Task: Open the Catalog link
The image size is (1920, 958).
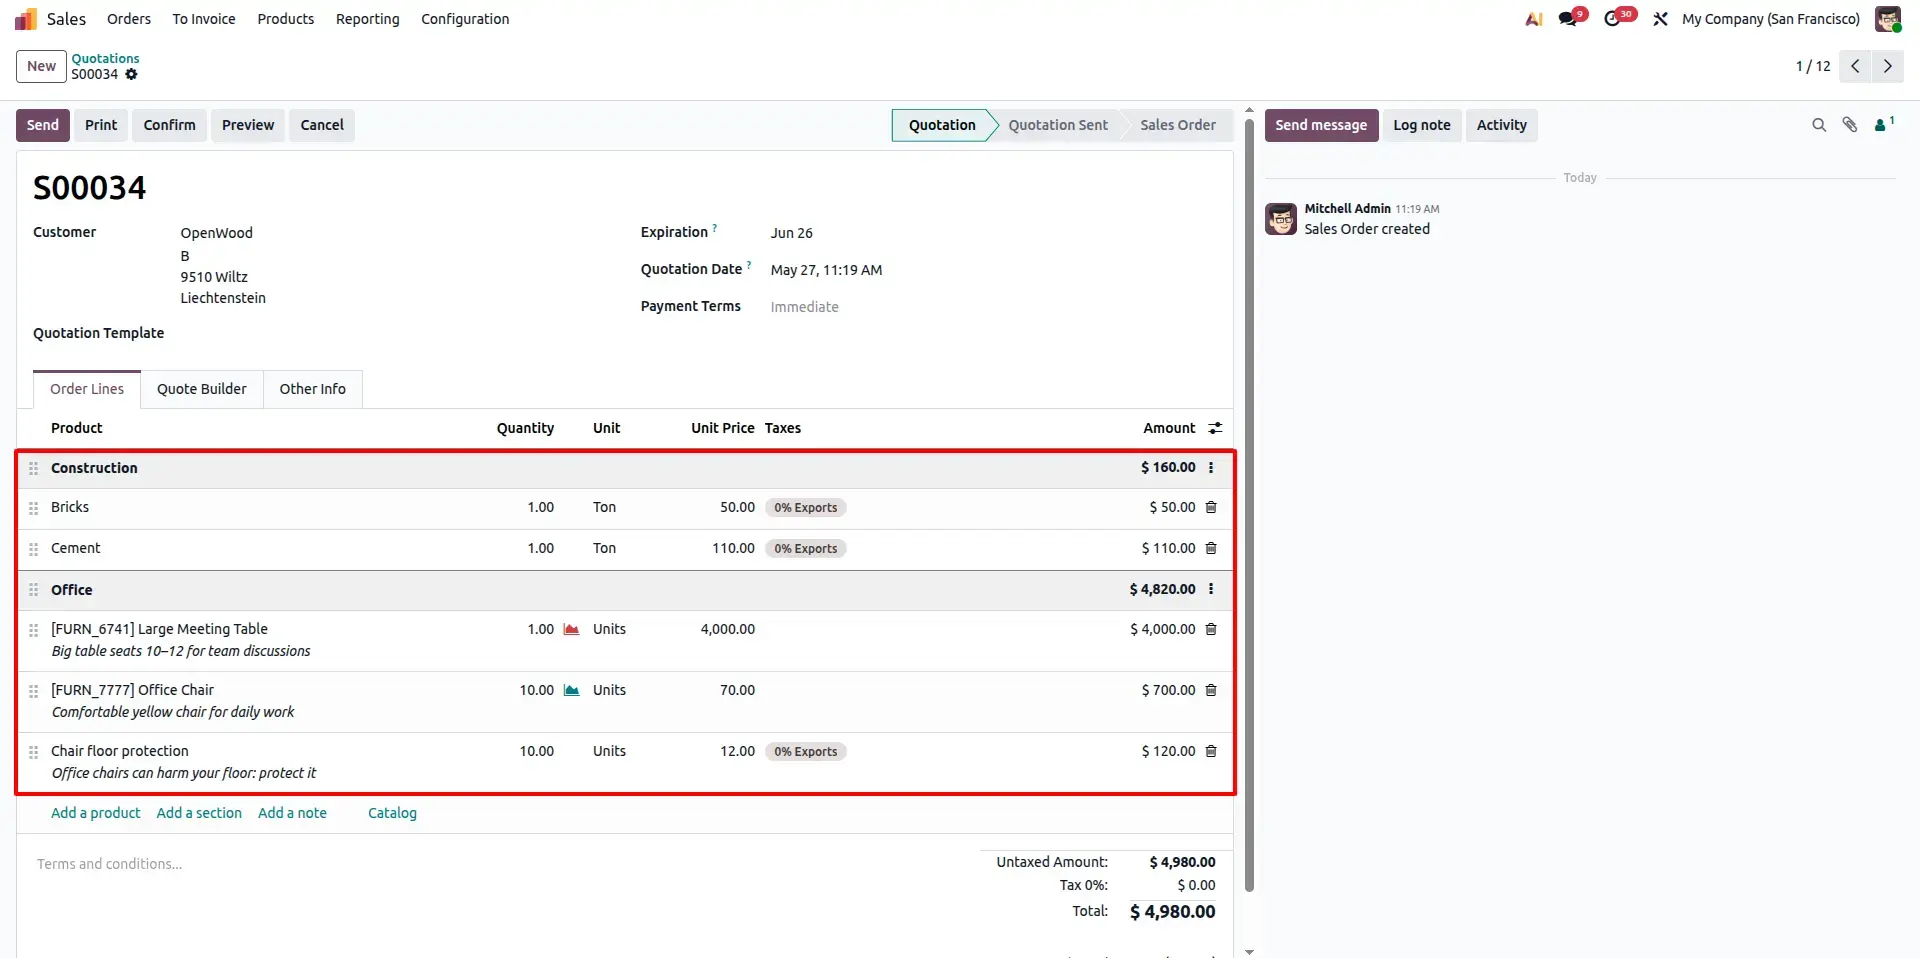Action: (392, 813)
